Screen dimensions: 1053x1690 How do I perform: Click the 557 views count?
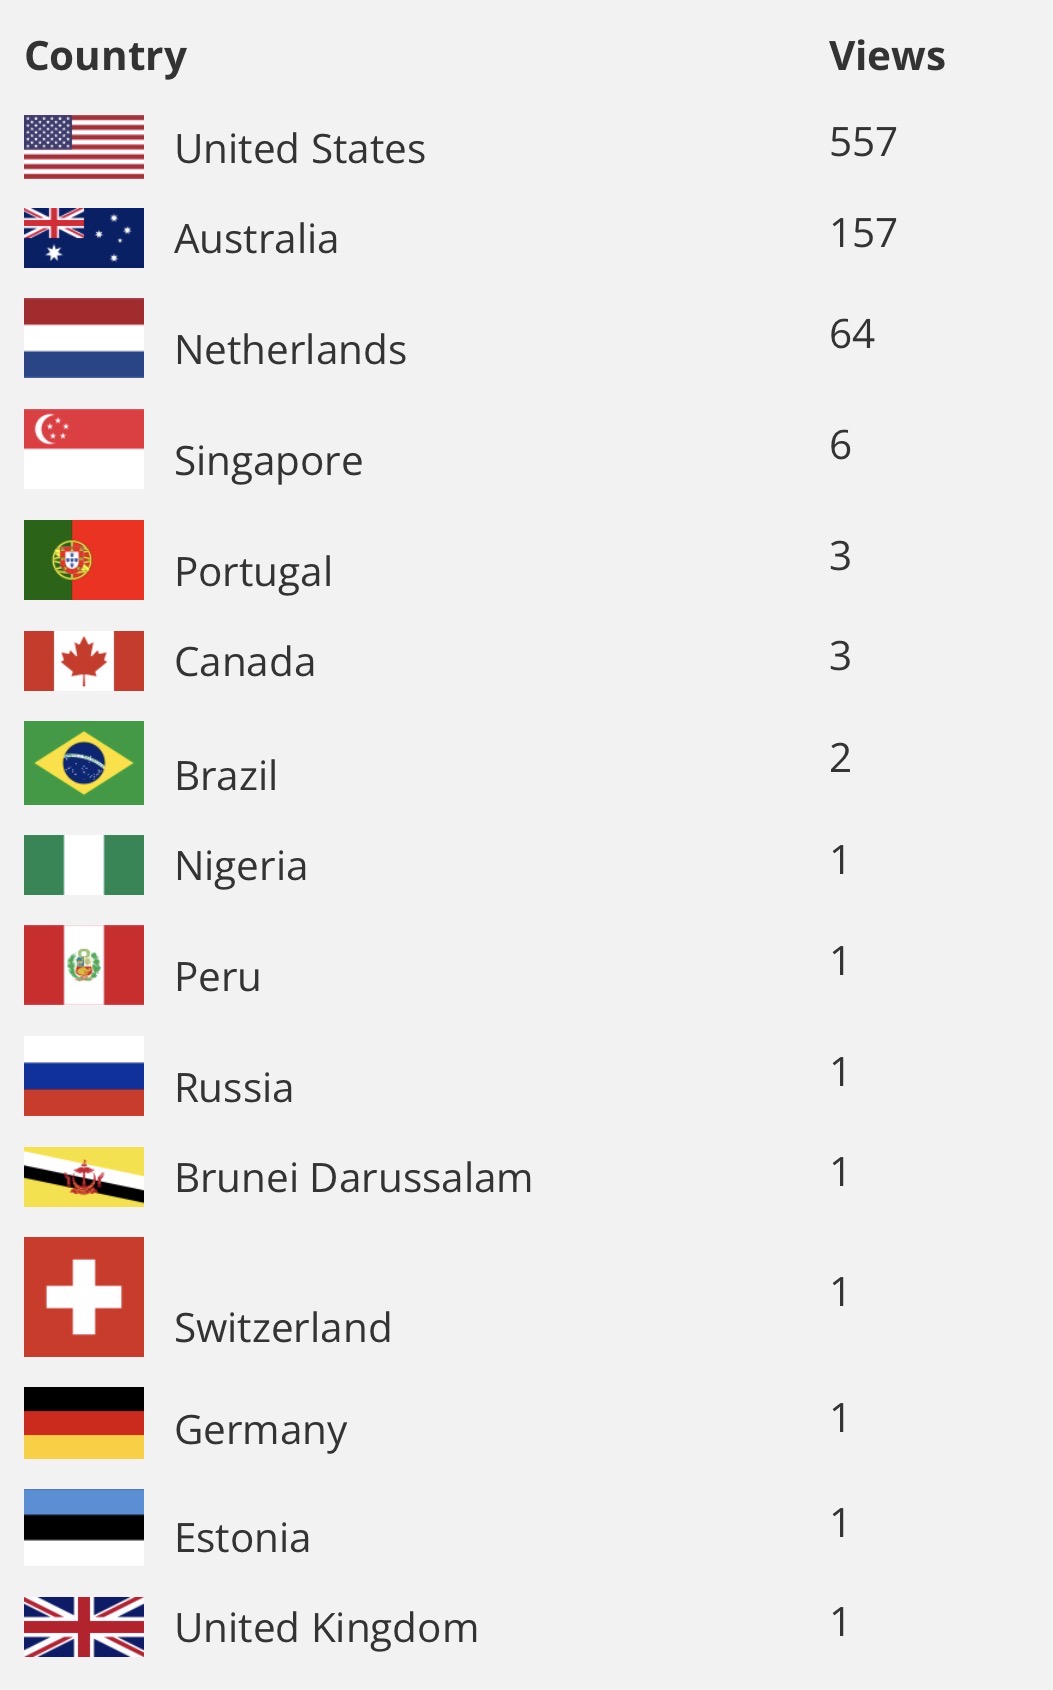863,142
